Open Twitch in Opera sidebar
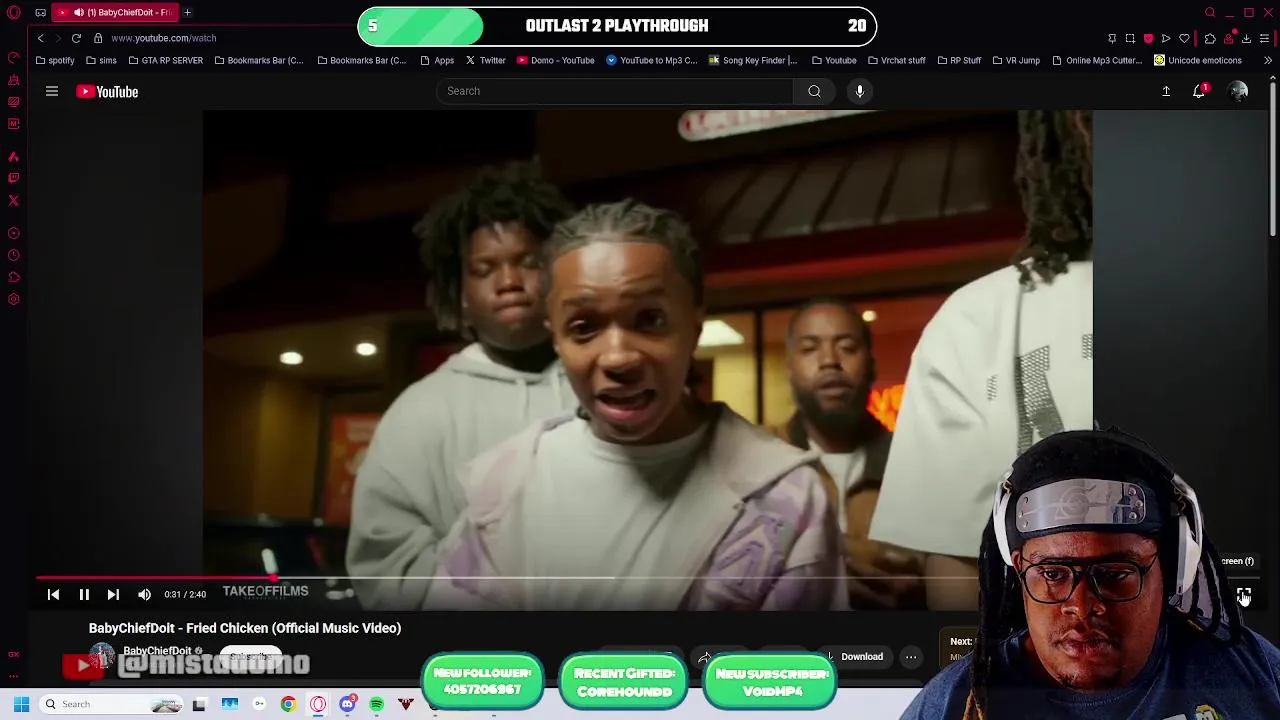 coord(13,178)
